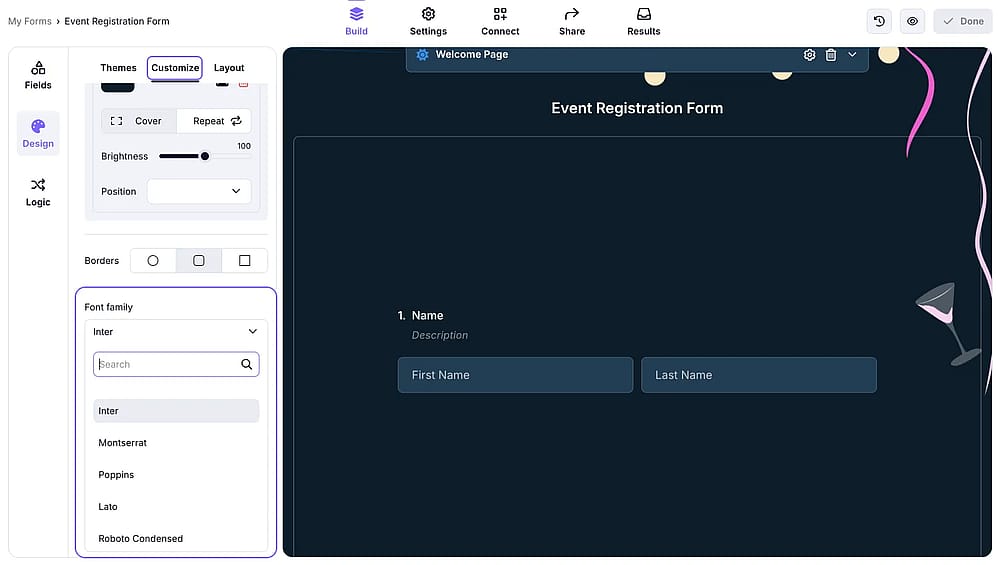
Task: Switch to the Build tab
Action: coord(356,21)
